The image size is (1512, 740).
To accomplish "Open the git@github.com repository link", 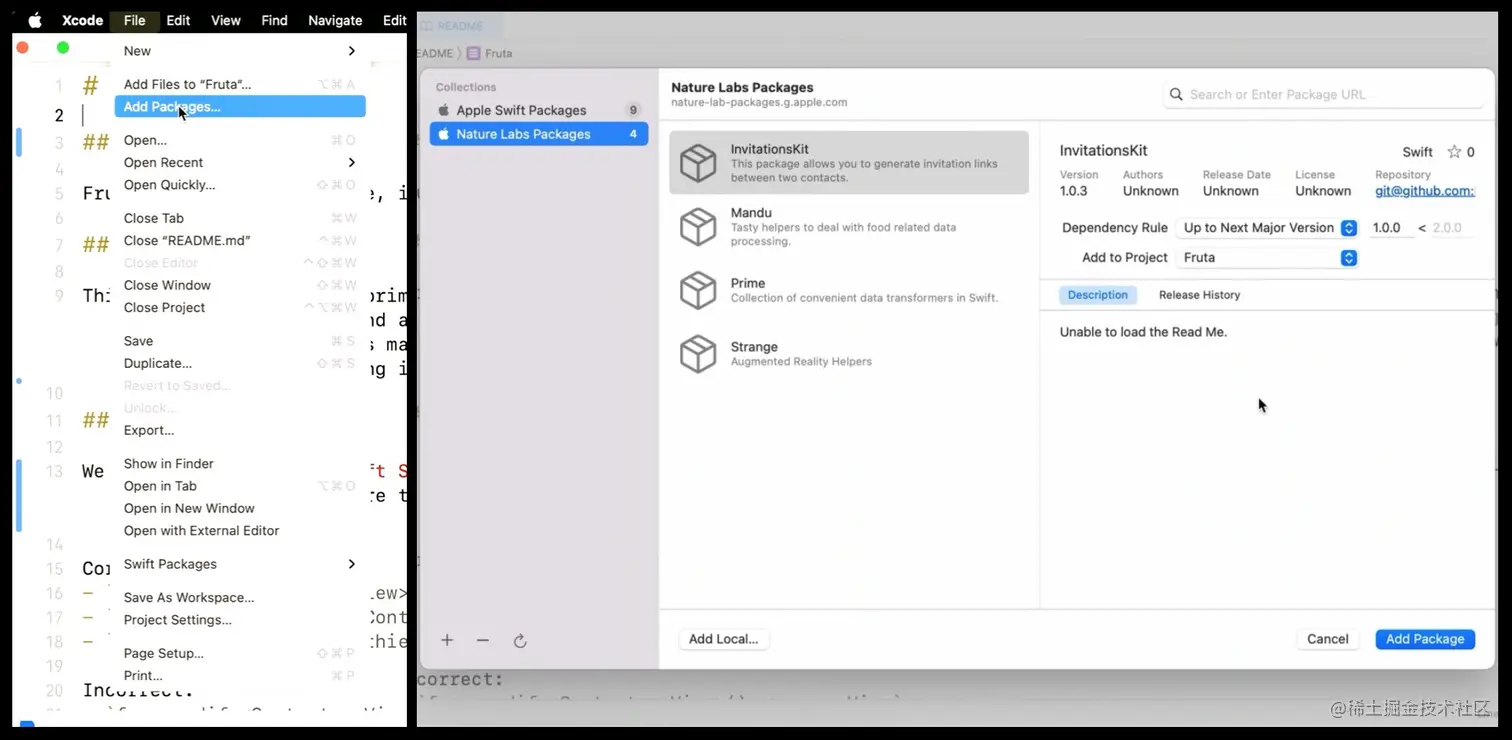I will click(1425, 191).
